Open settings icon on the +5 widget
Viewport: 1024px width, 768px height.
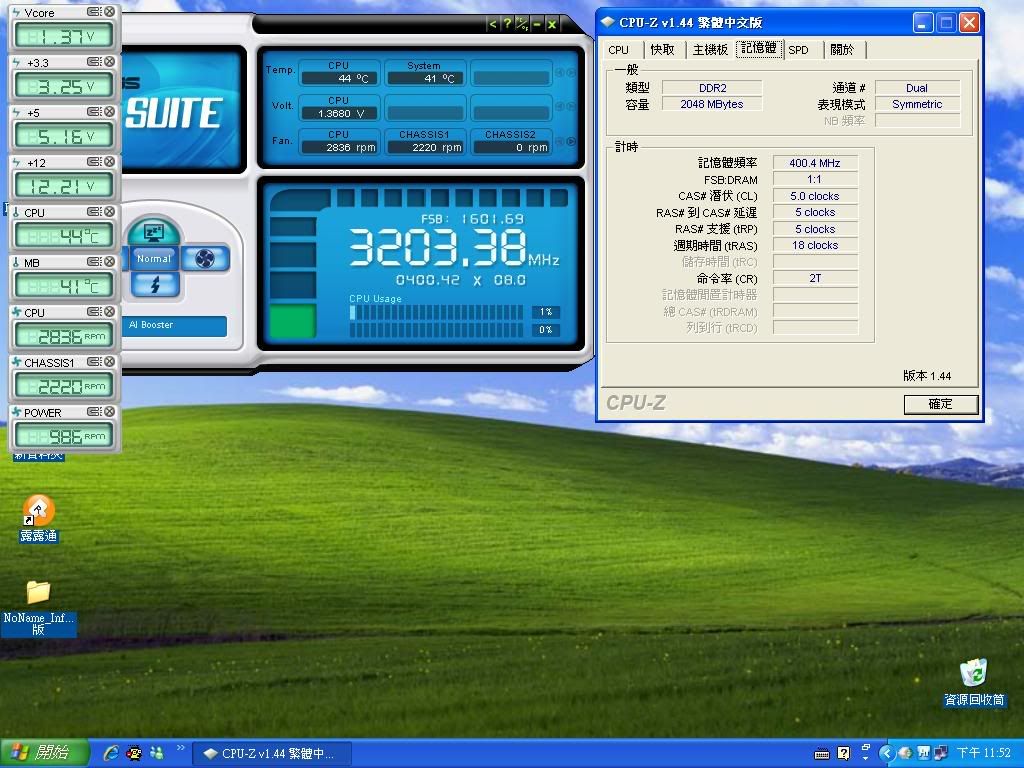pos(94,112)
